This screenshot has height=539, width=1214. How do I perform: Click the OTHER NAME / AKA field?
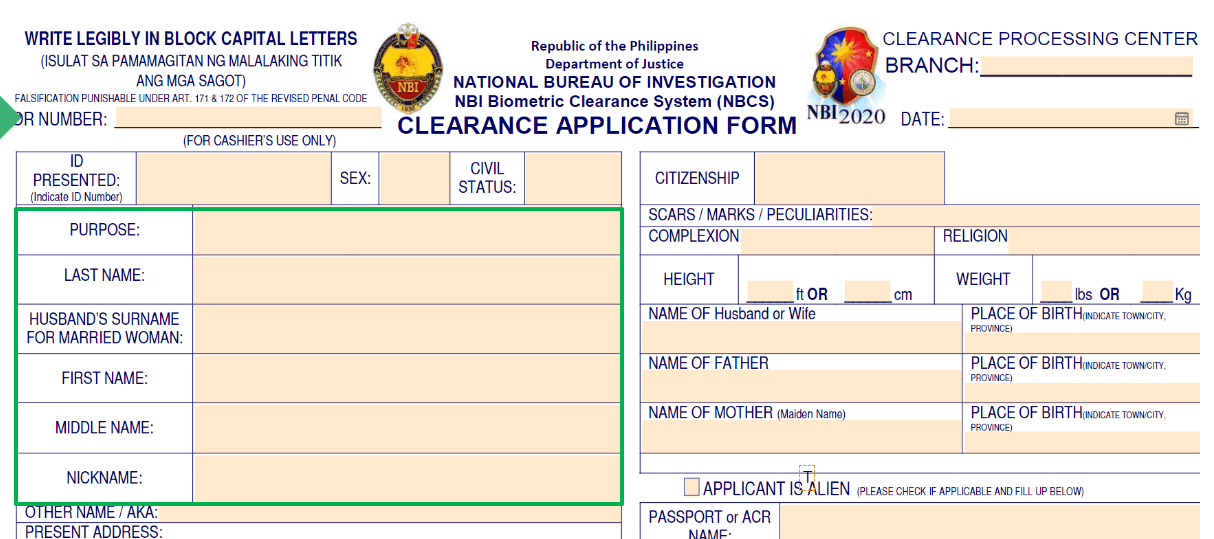tap(390, 513)
